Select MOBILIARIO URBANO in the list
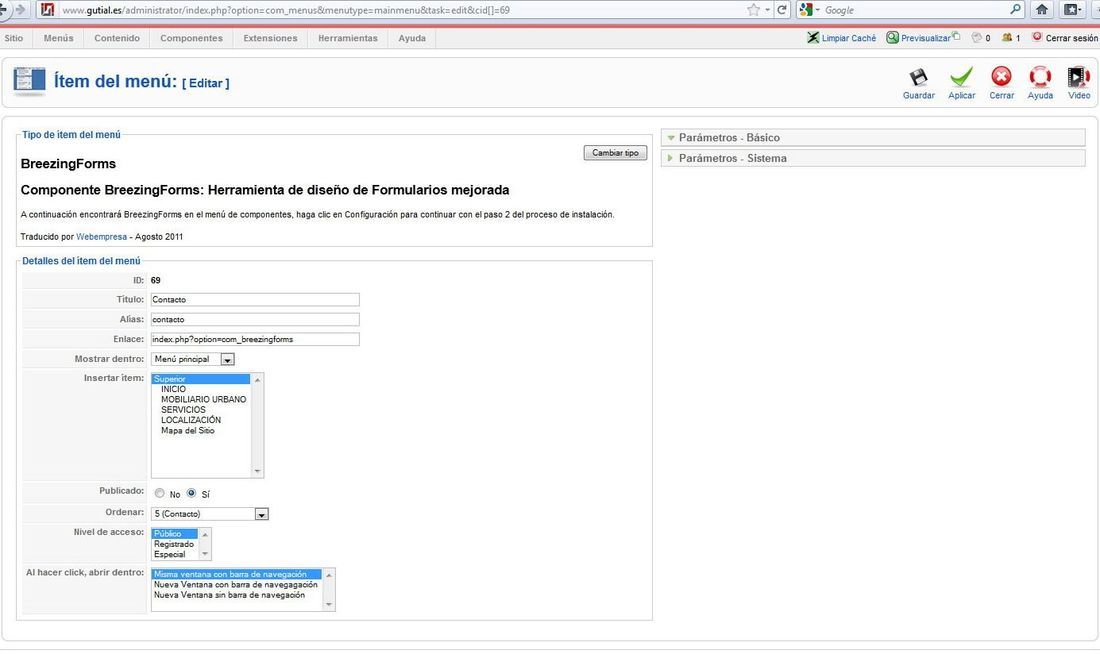 201,399
